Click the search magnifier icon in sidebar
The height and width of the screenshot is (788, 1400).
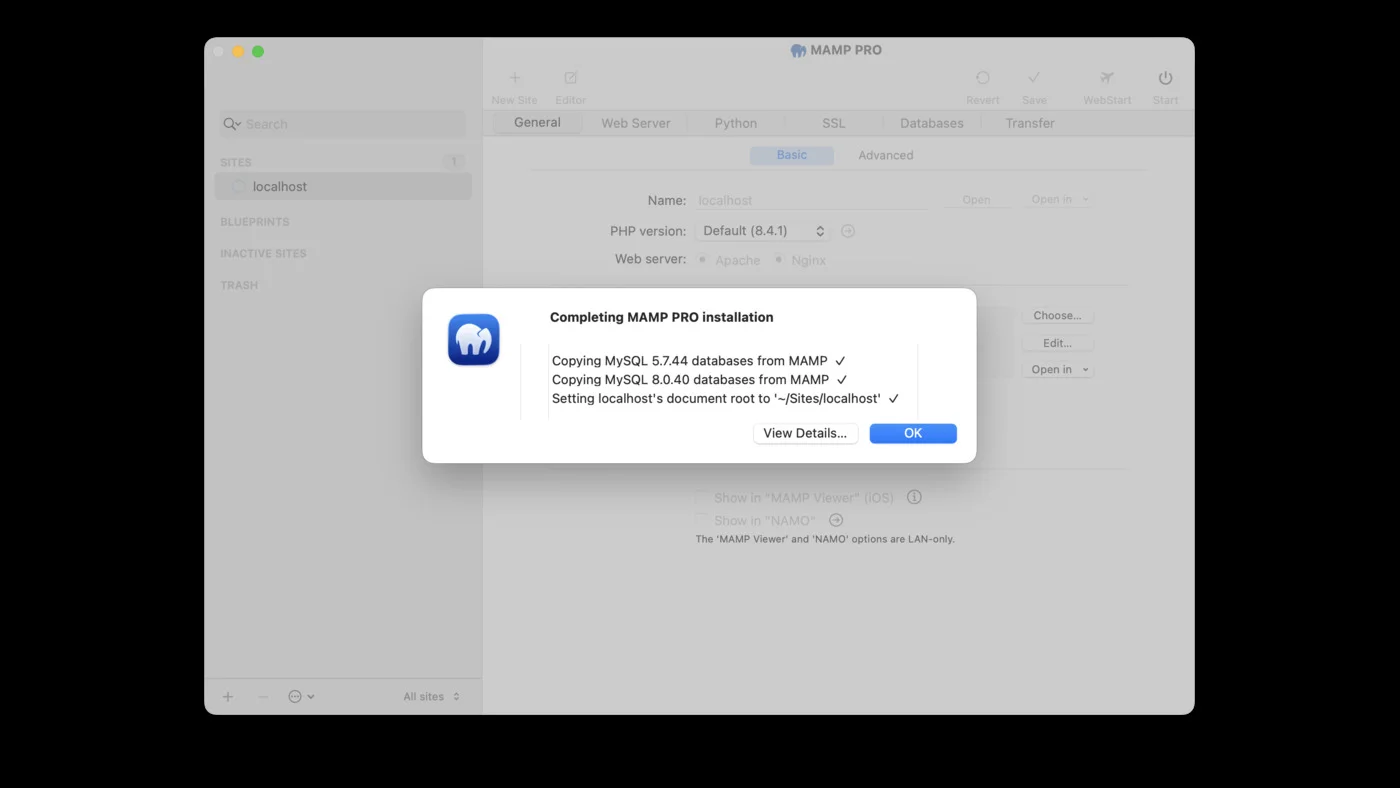tap(232, 124)
